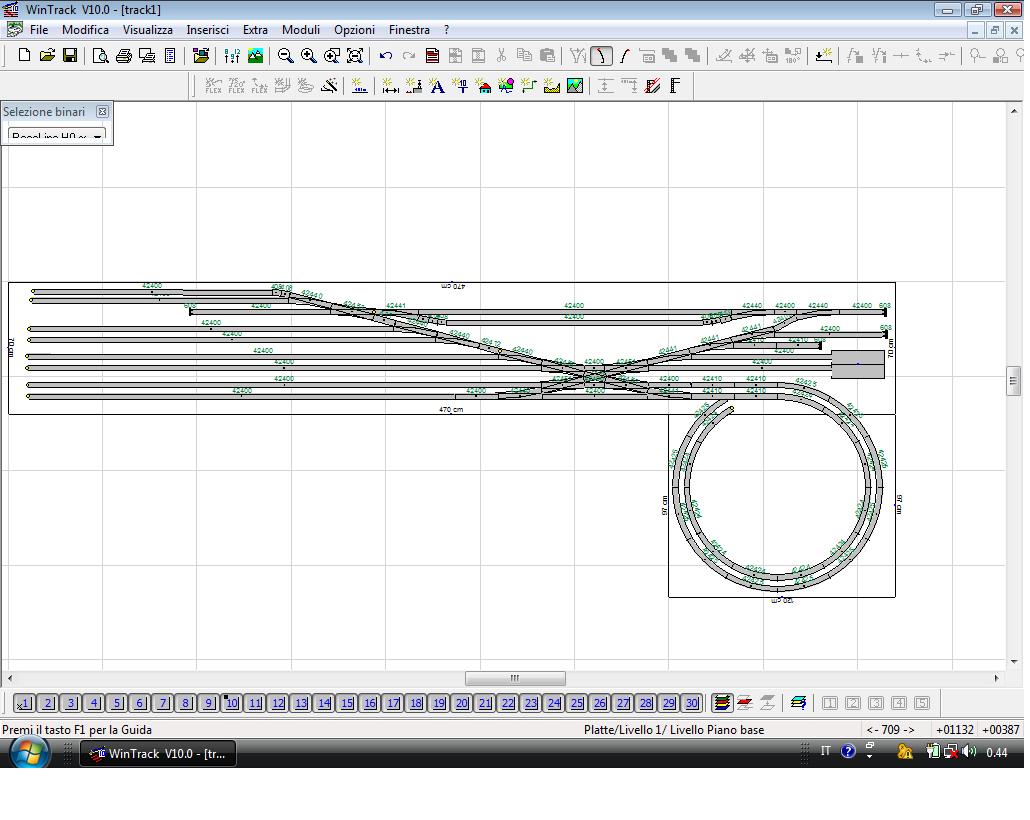
Task: Click the status text 'Premi il tasto F1 per la Guida'
Action: [x=77, y=729]
